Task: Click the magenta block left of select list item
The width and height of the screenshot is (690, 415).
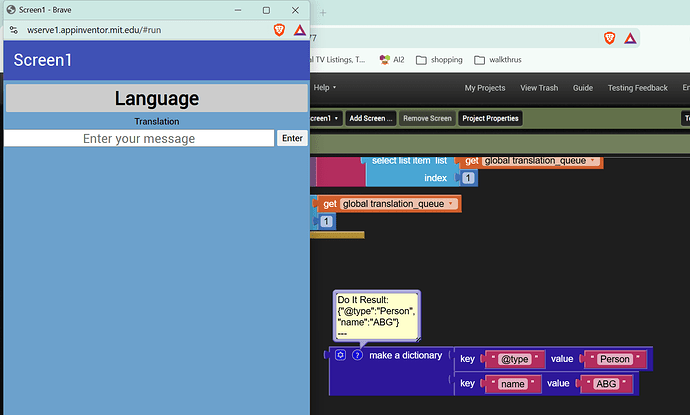Action: 341,171
